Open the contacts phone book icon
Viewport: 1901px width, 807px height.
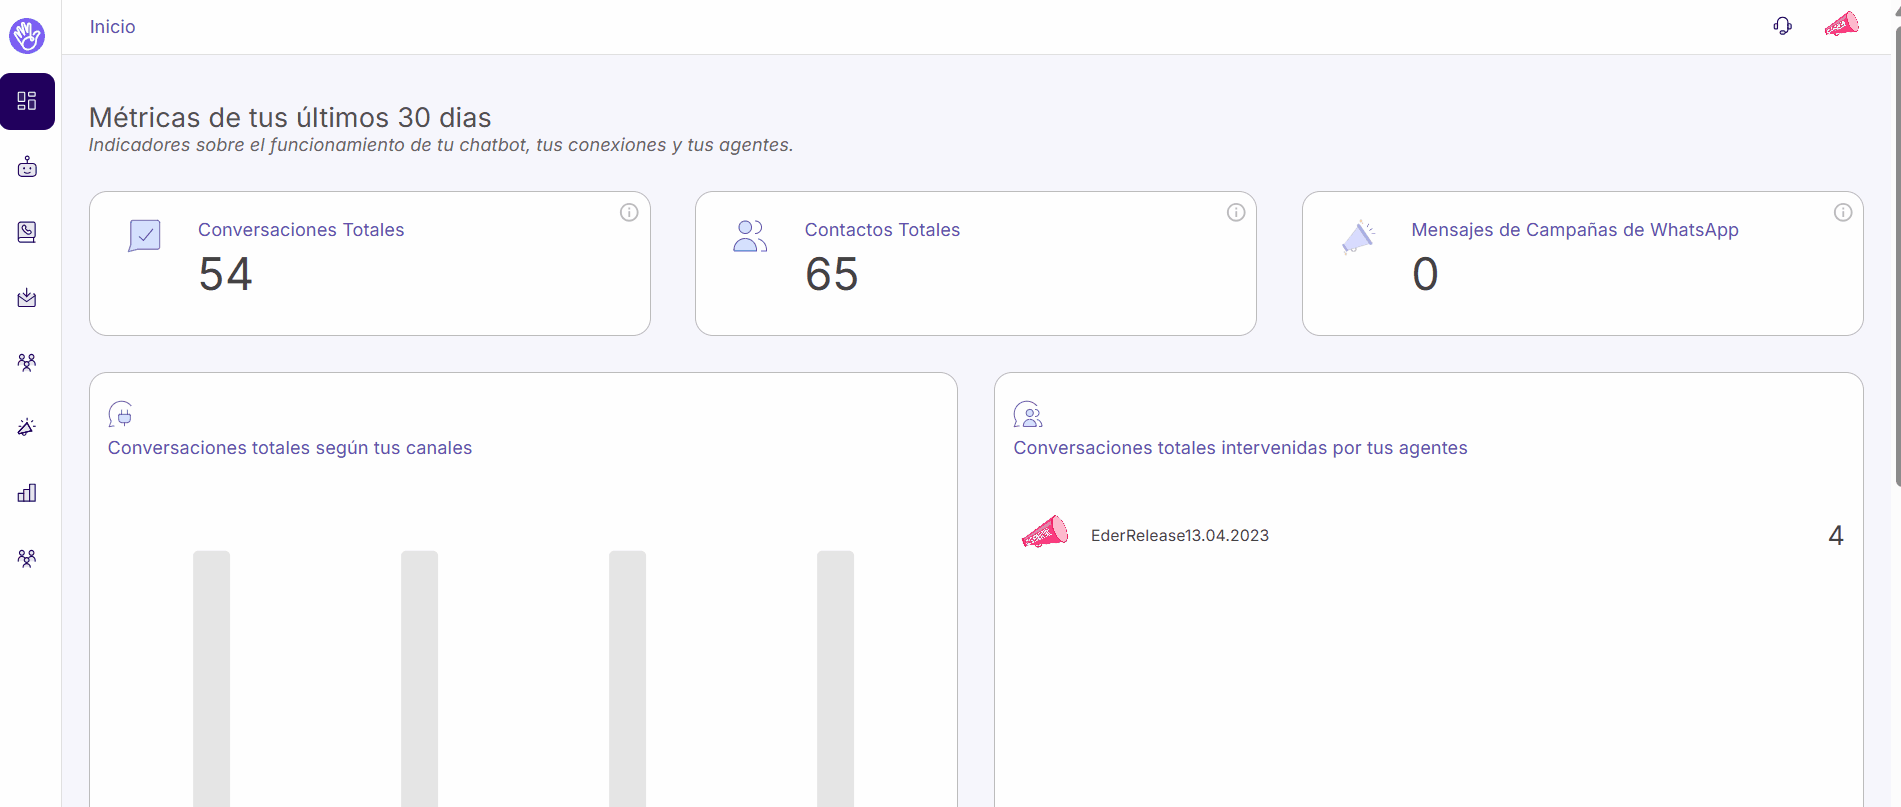(x=27, y=232)
